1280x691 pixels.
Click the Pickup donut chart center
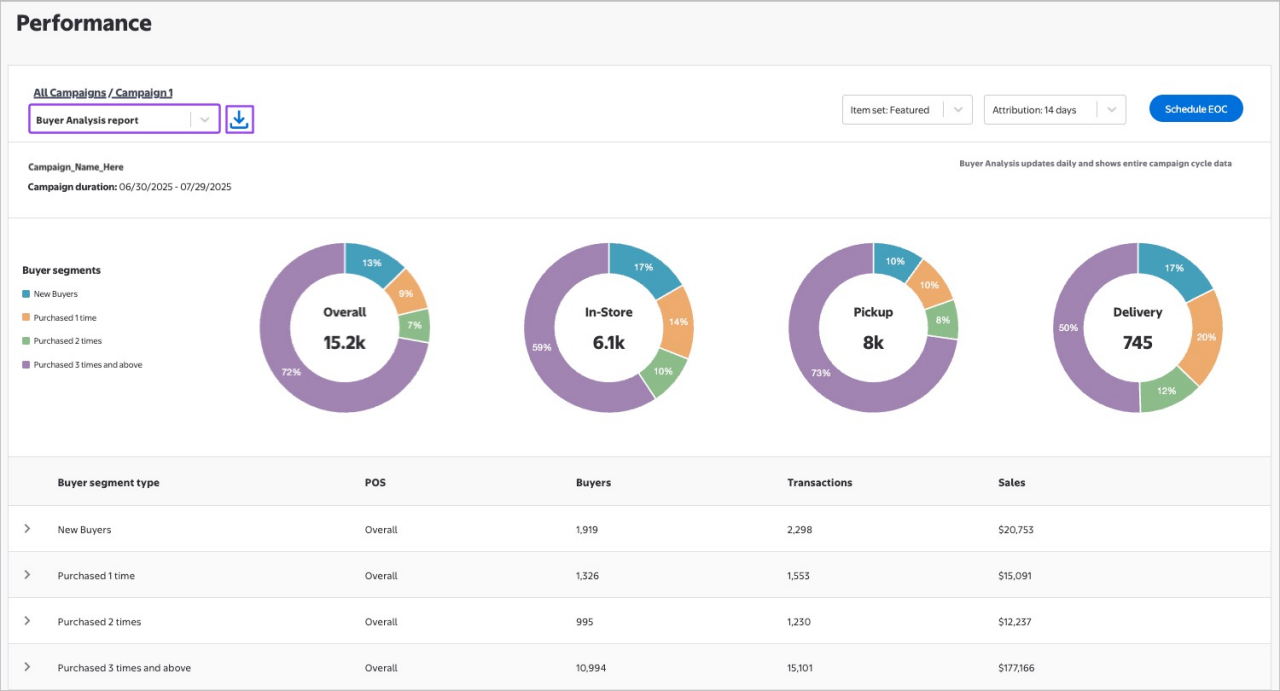click(x=872, y=326)
